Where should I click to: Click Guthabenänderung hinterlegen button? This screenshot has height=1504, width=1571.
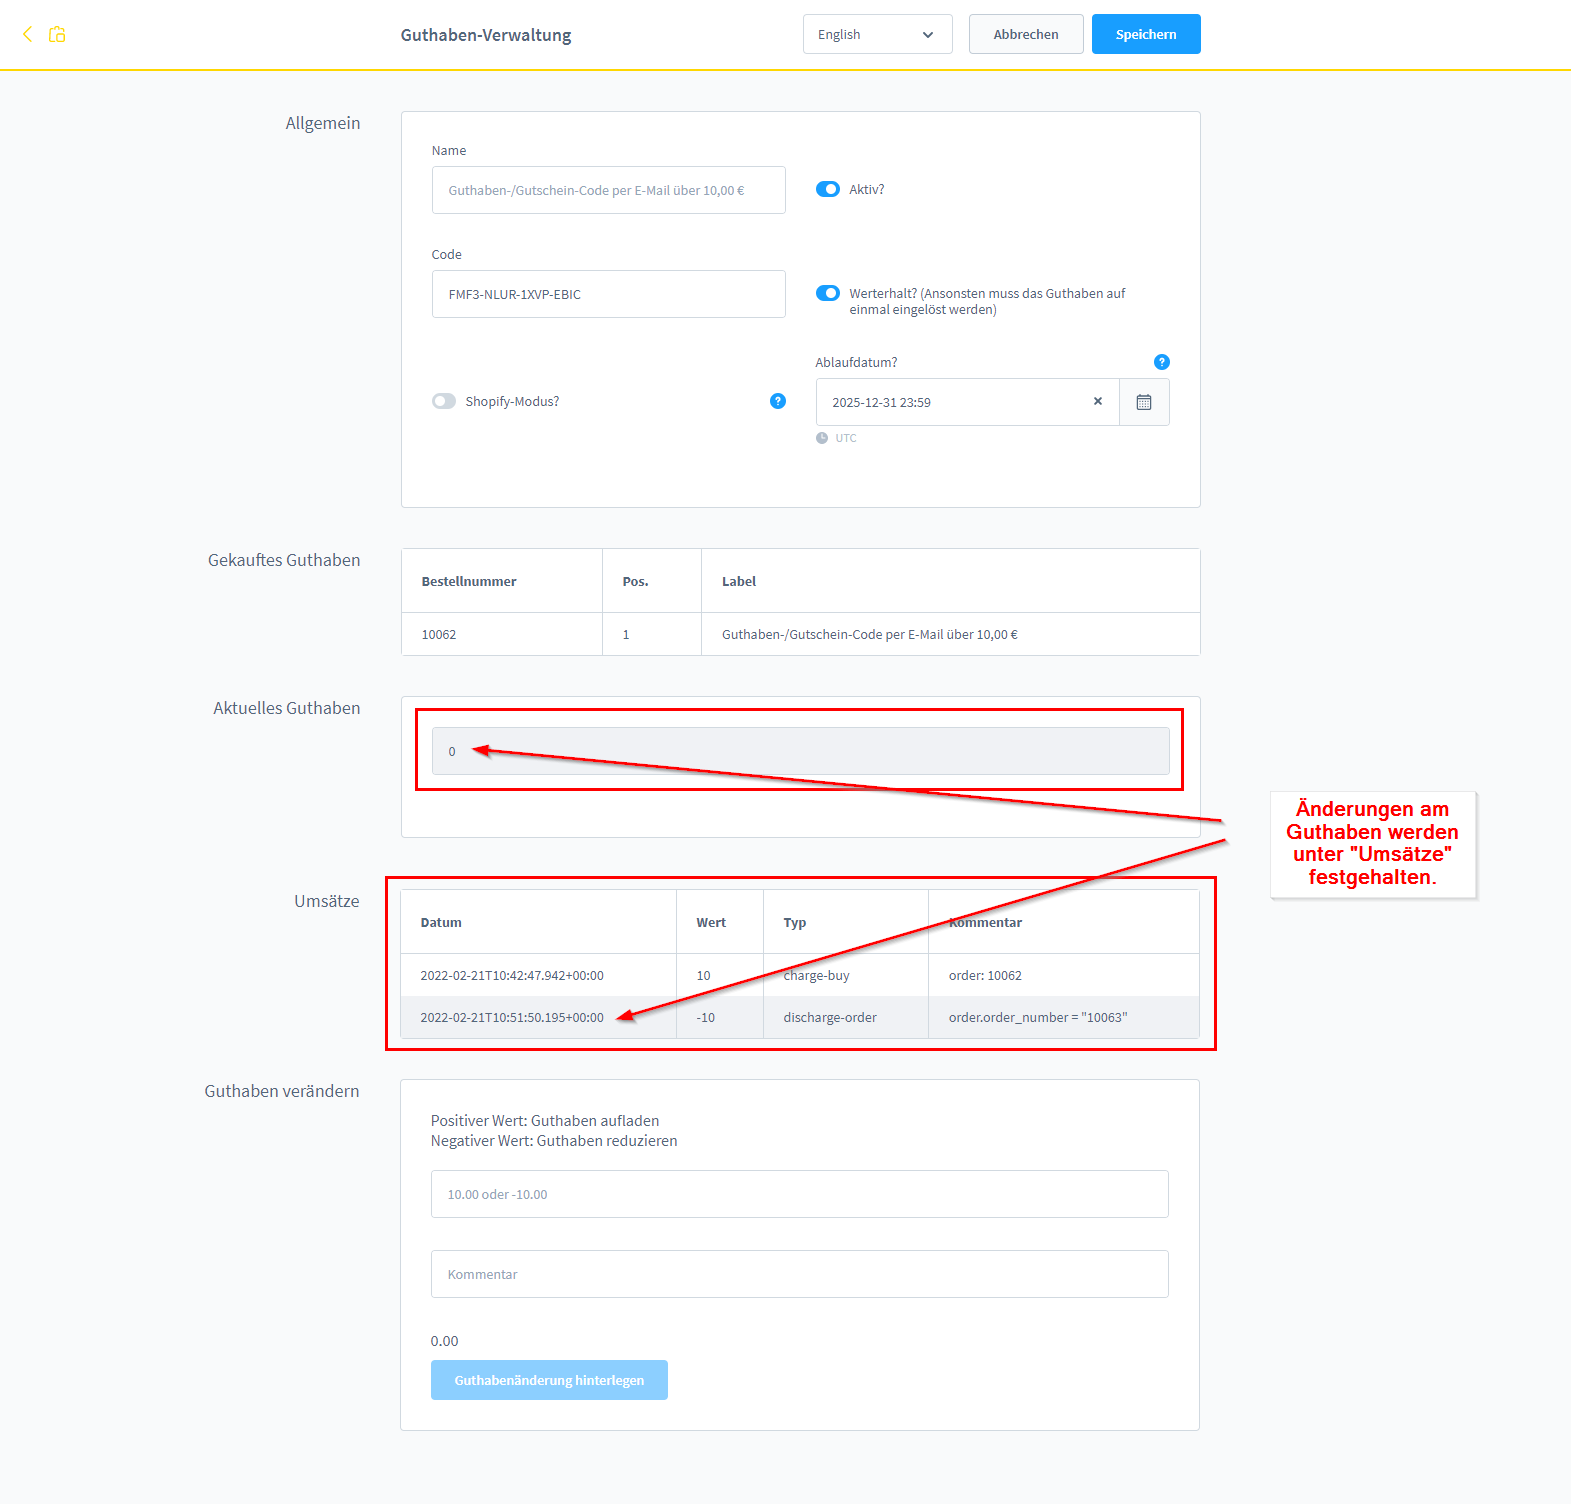549,1380
